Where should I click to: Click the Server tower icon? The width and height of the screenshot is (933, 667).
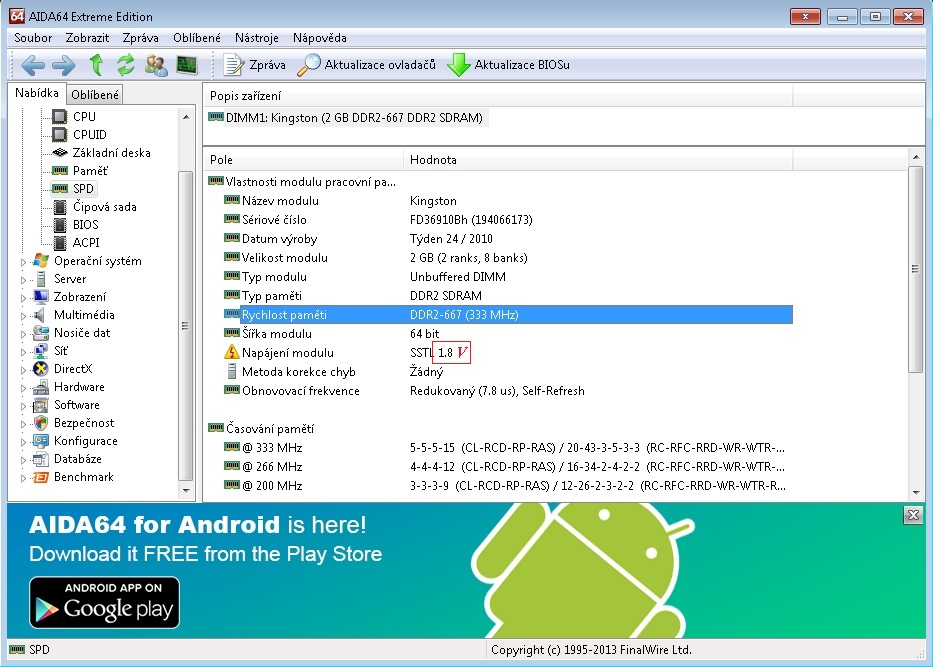[41, 278]
